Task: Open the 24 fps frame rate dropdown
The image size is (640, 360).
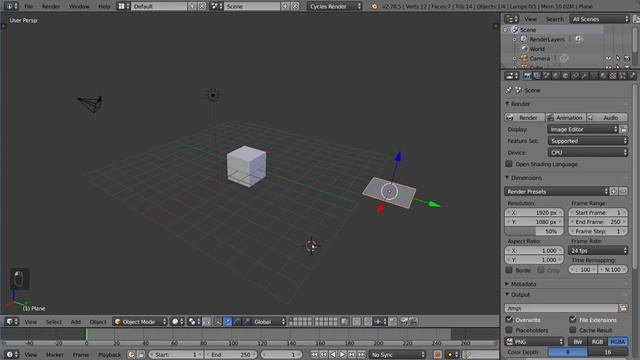Action: click(598, 251)
